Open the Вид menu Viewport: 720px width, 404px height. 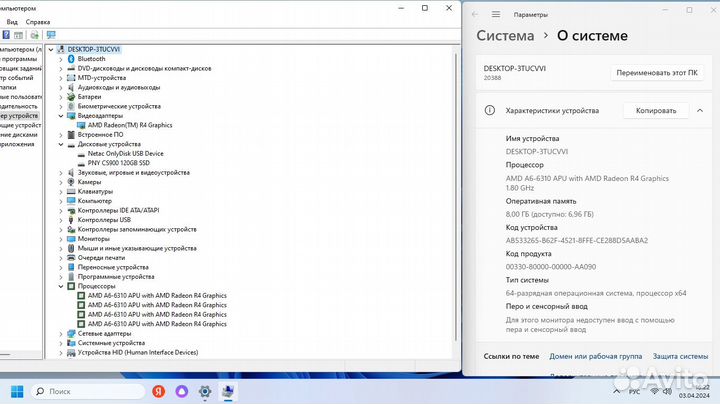12,22
